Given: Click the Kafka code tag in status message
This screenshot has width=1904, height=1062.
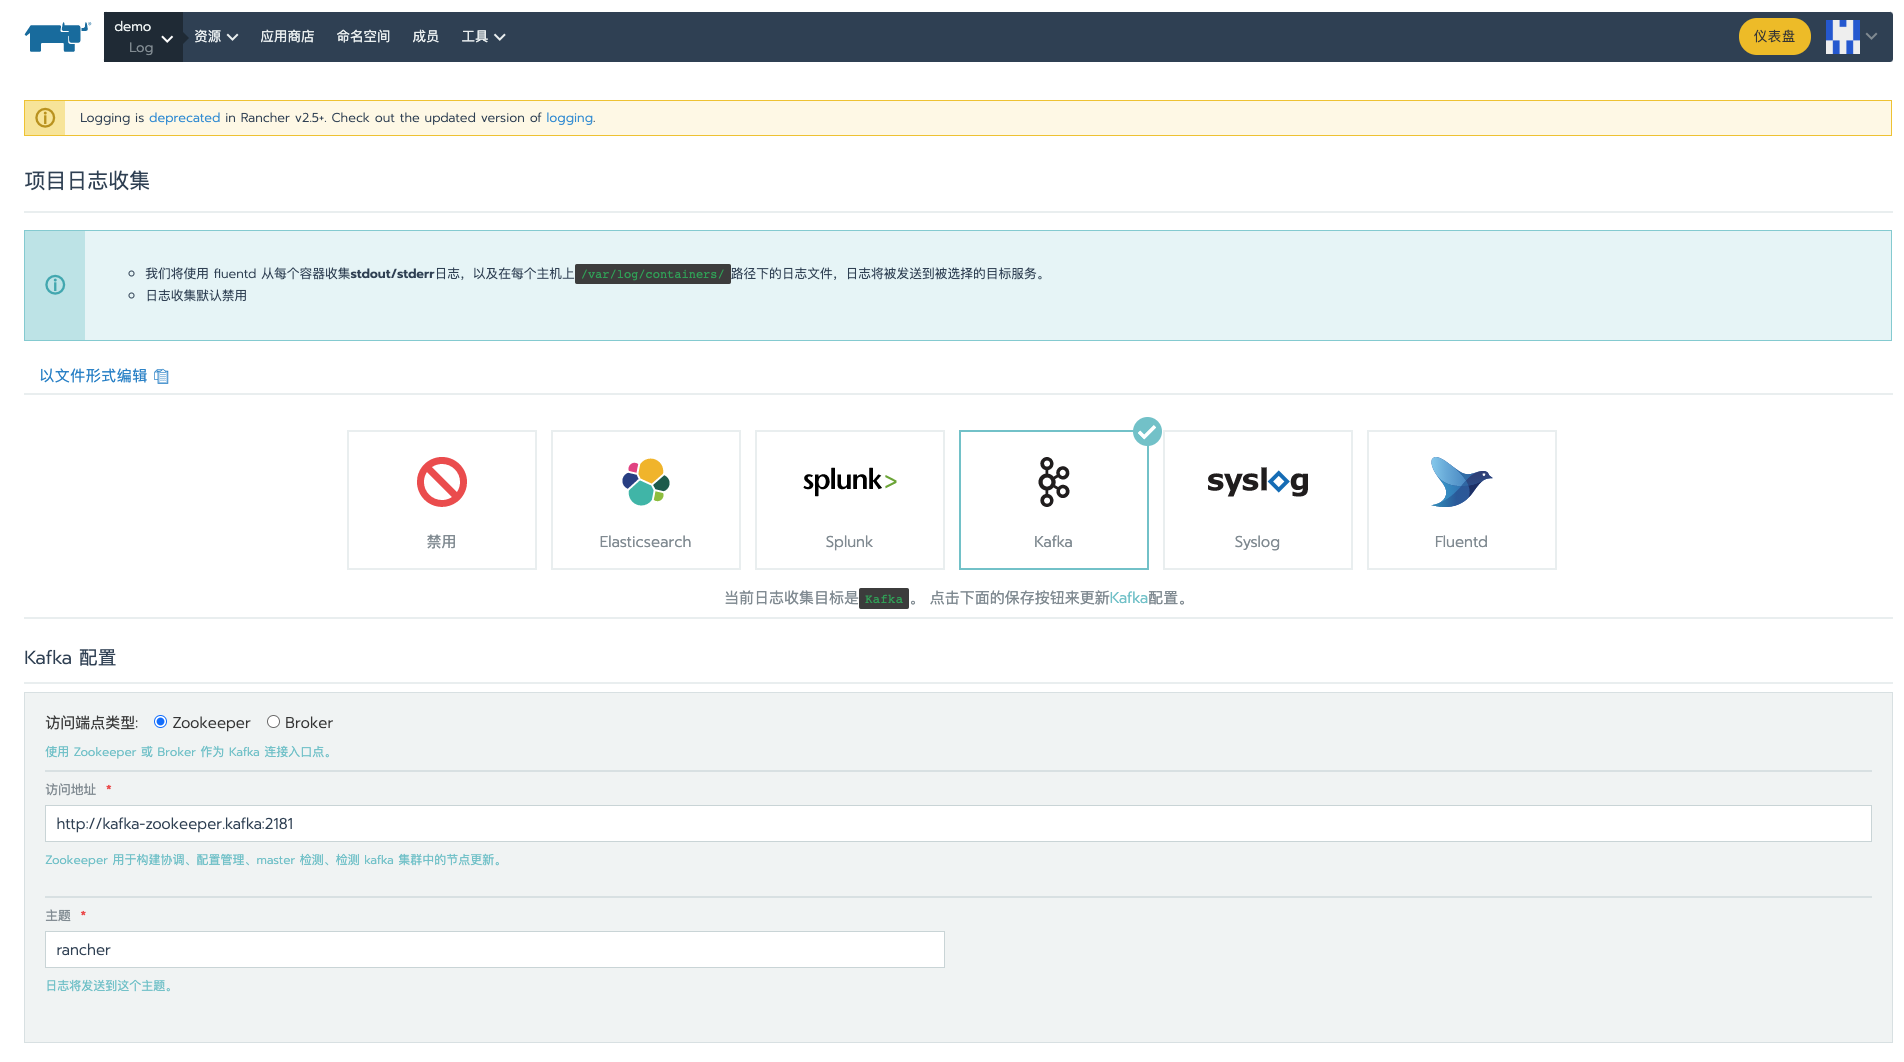Looking at the screenshot, I should pos(884,599).
